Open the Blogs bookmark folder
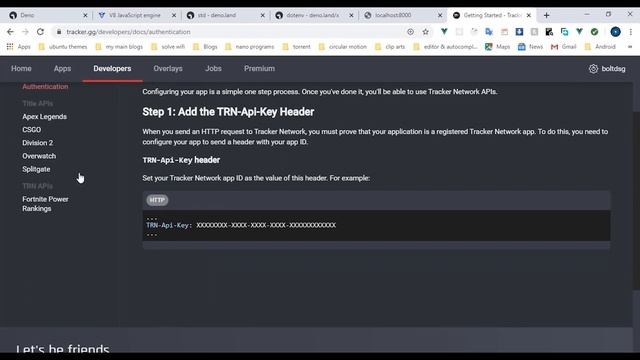 pyautogui.click(x=205, y=47)
